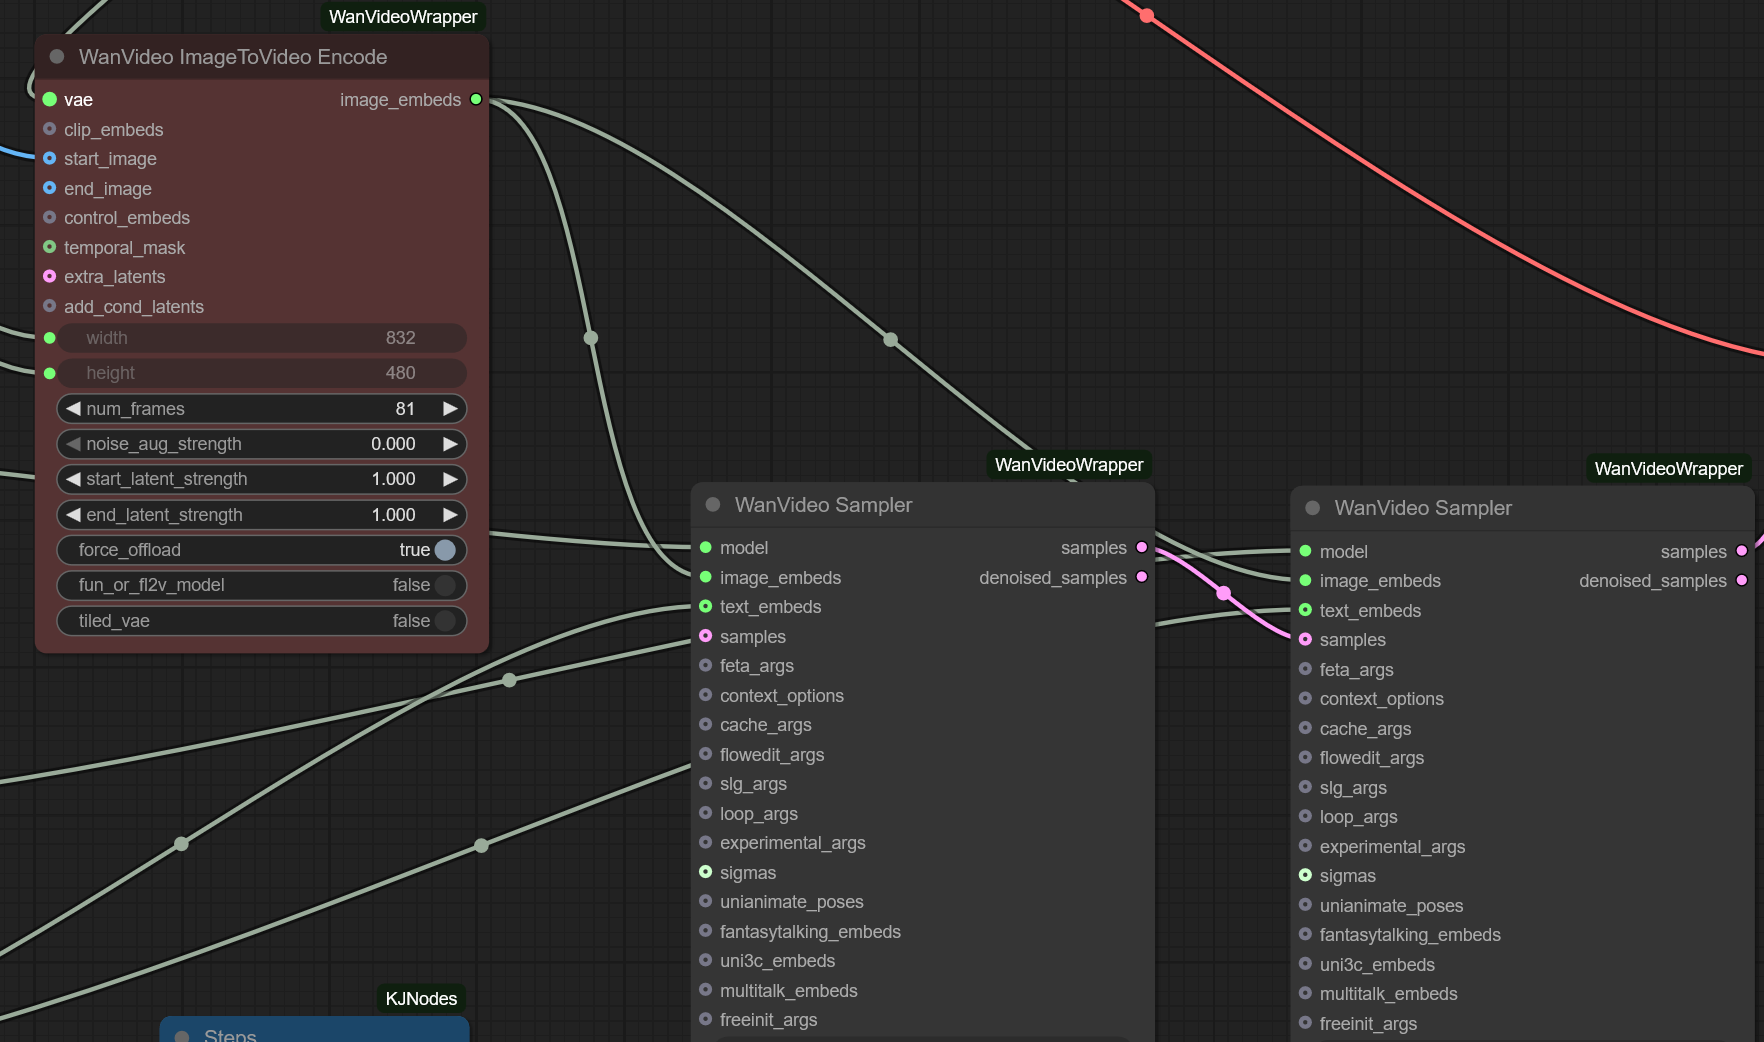Increase noise_aug_strength with the right arrow
The width and height of the screenshot is (1764, 1042).
pos(450,443)
